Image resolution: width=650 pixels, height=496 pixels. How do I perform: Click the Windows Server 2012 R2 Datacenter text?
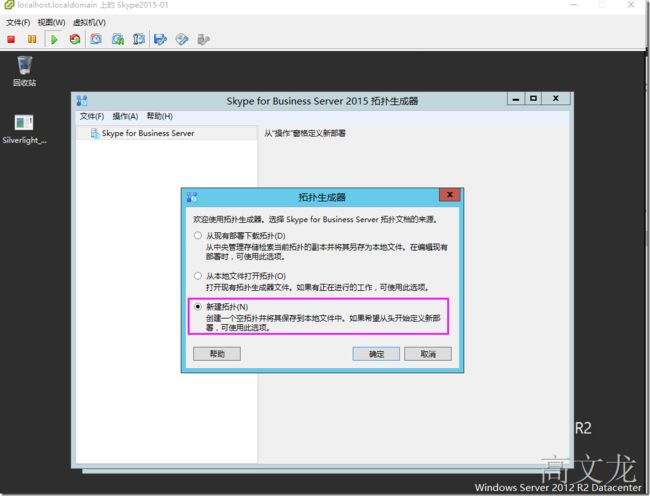[x=558, y=487]
